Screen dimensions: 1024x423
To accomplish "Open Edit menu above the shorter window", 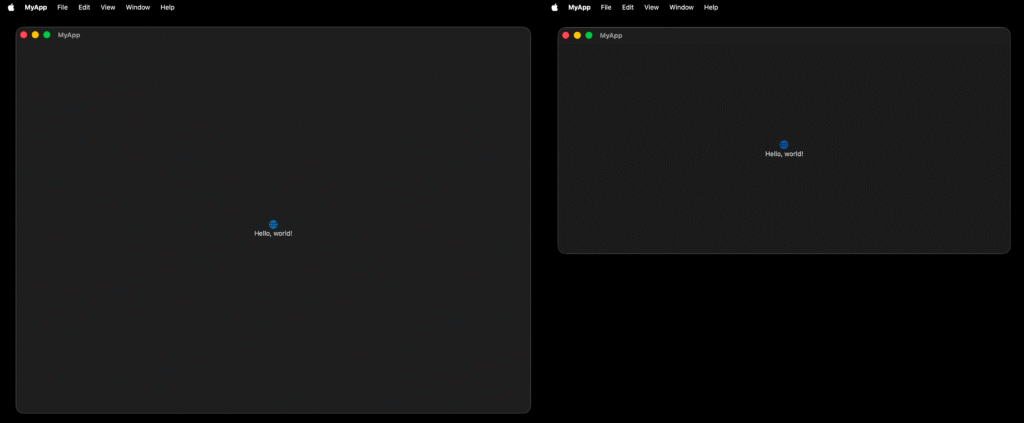I will (x=628, y=7).
